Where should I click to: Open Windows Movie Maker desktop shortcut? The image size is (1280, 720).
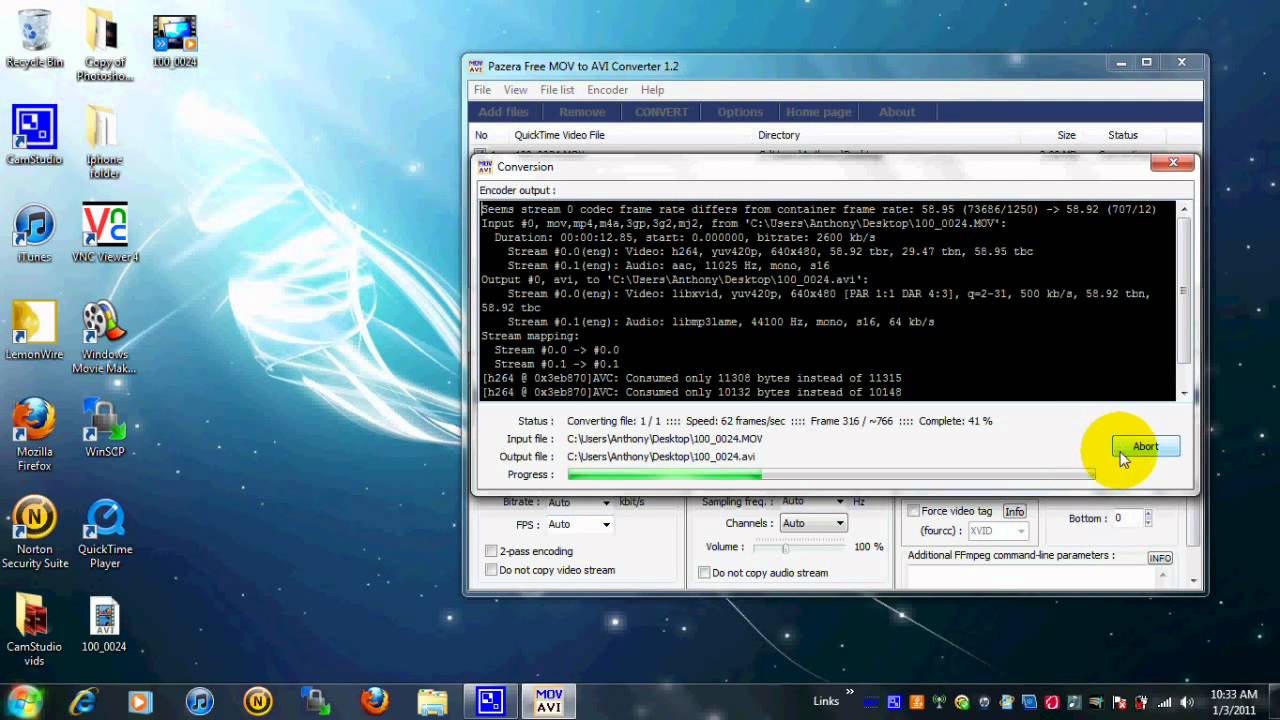(104, 338)
